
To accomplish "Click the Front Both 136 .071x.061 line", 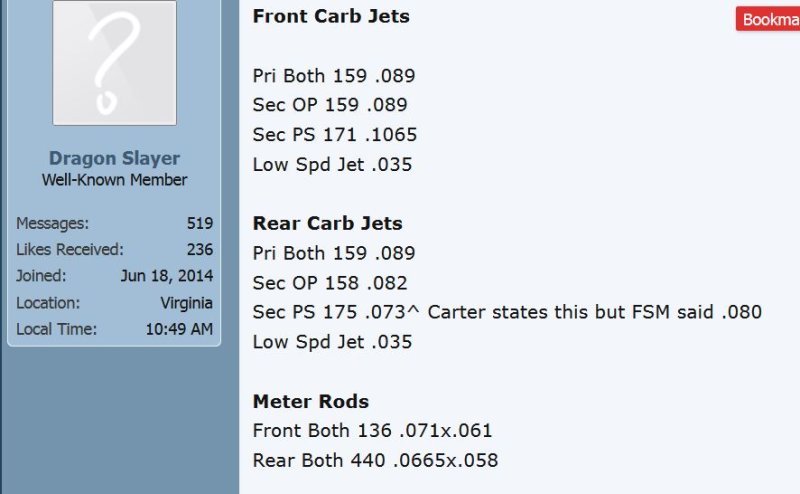I will [372, 431].
